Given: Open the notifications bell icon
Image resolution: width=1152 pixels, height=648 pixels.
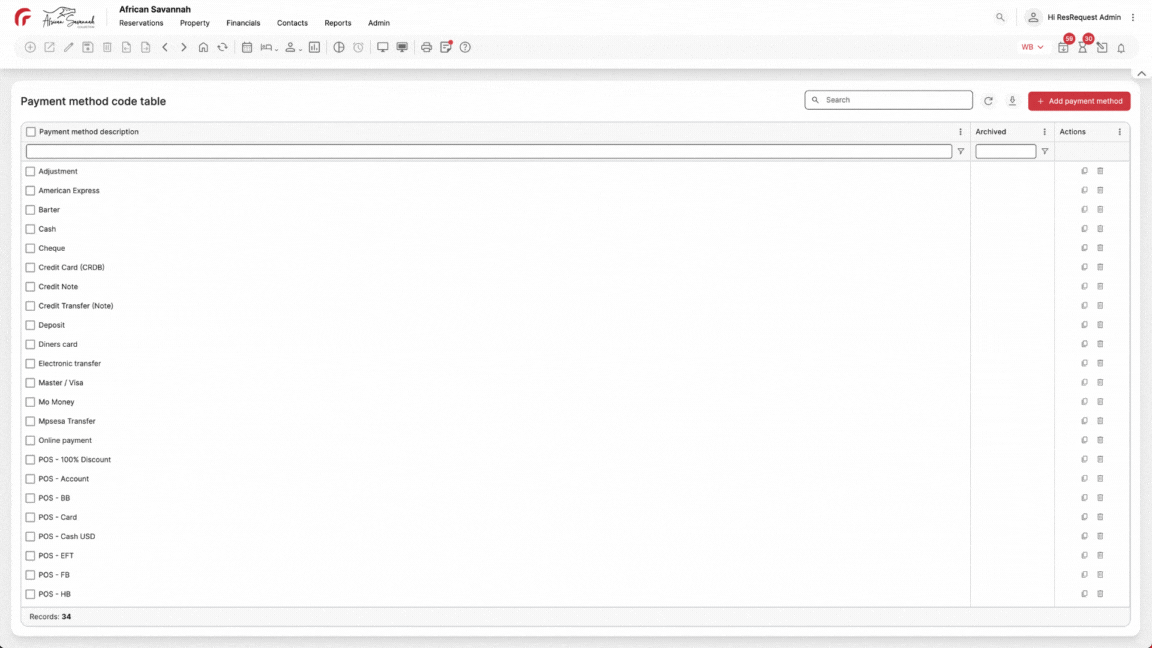Looking at the screenshot, I should (x=1121, y=48).
